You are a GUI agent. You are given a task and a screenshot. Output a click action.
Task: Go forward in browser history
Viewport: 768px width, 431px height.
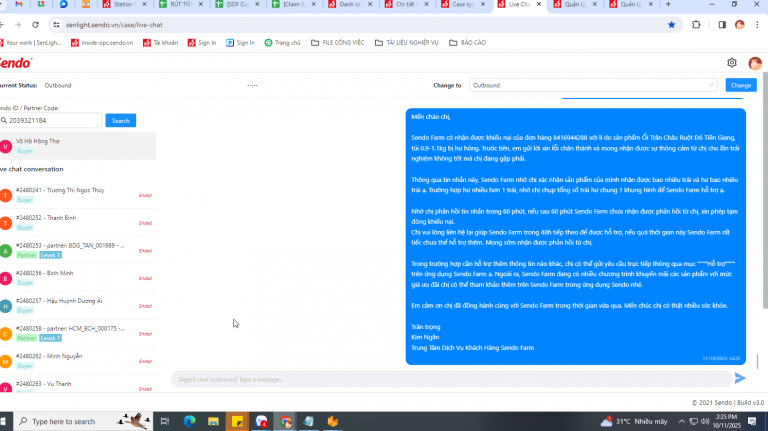[x=18, y=24]
